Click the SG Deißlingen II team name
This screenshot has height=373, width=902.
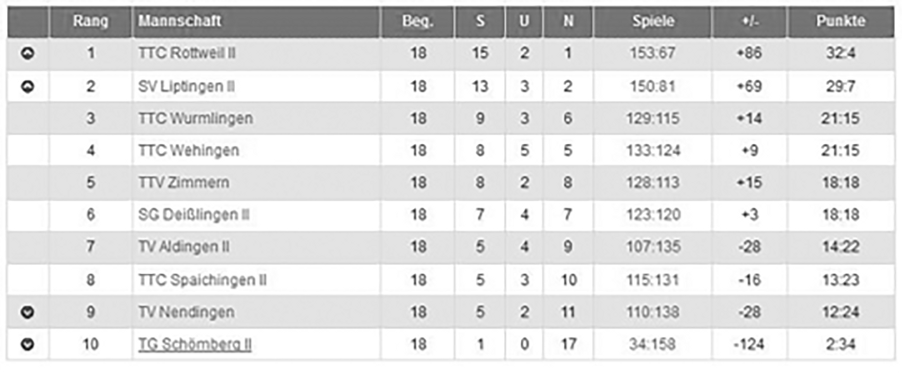[194, 215]
